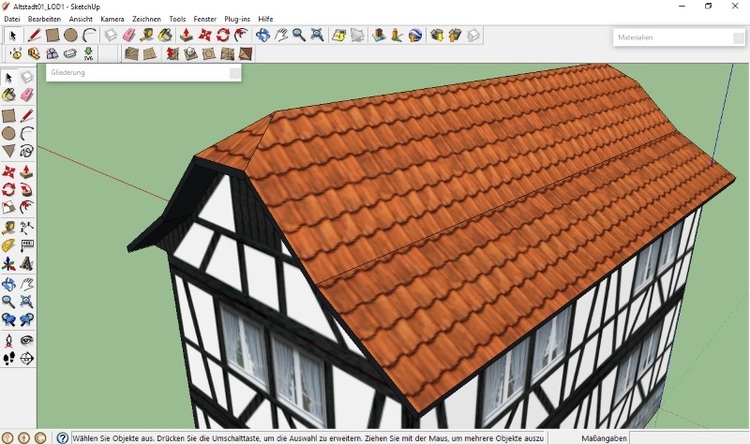Select Sandbox Flip Edge tool
Screen dimensions: 750x444
245,54
